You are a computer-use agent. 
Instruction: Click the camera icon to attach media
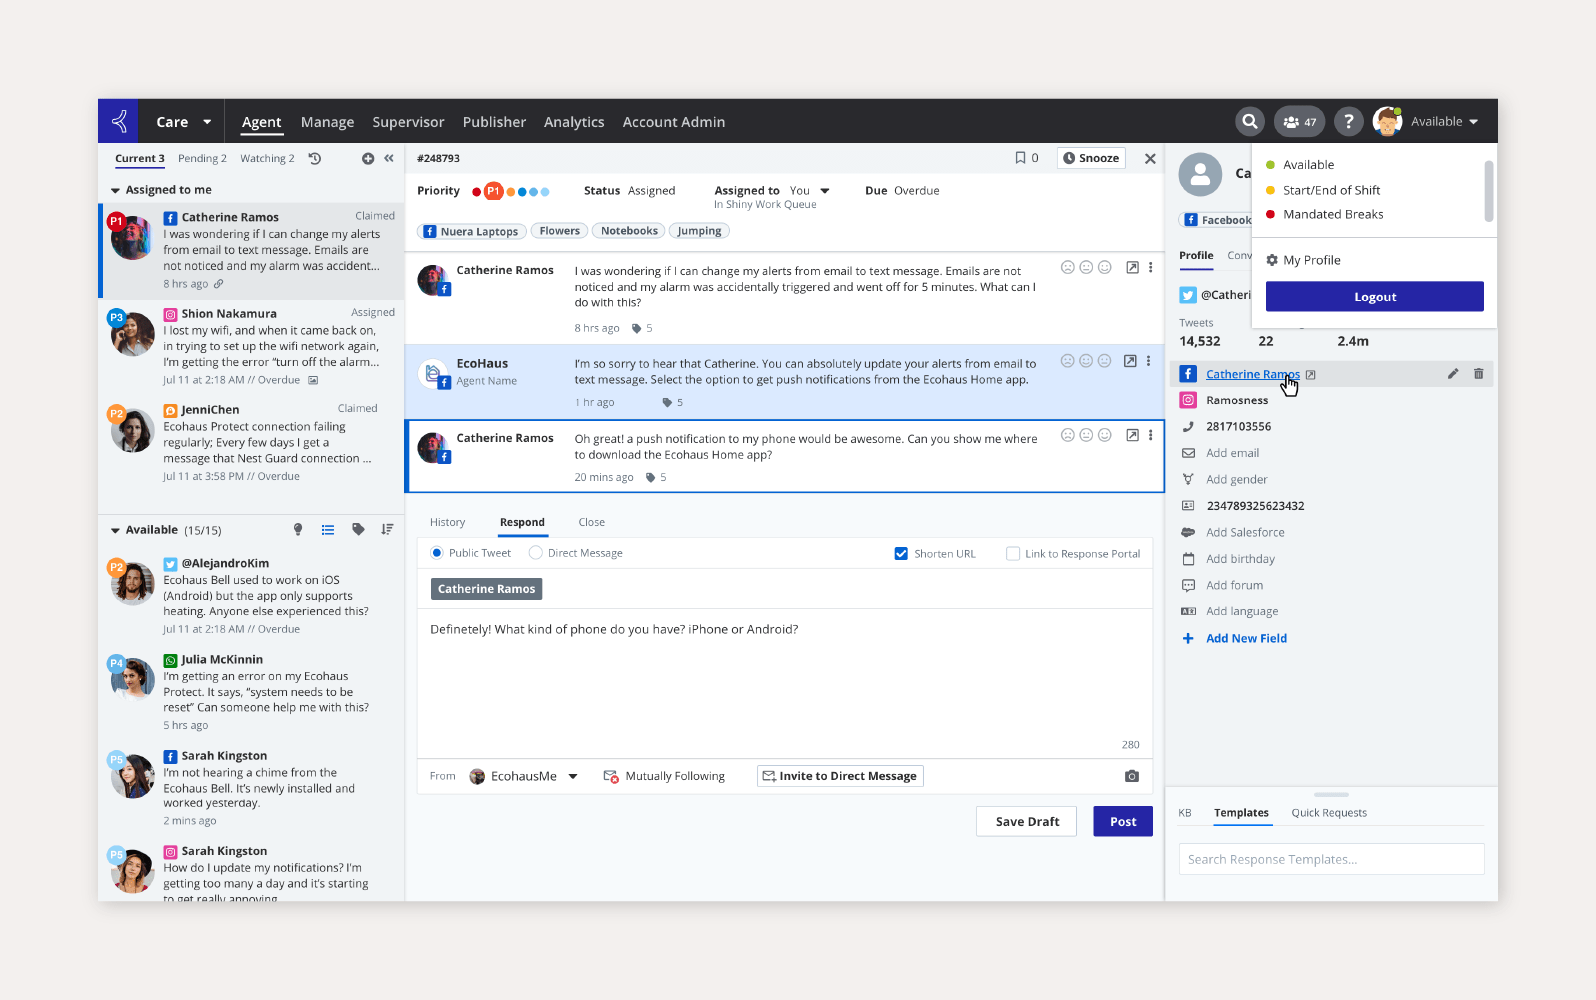pos(1131,776)
